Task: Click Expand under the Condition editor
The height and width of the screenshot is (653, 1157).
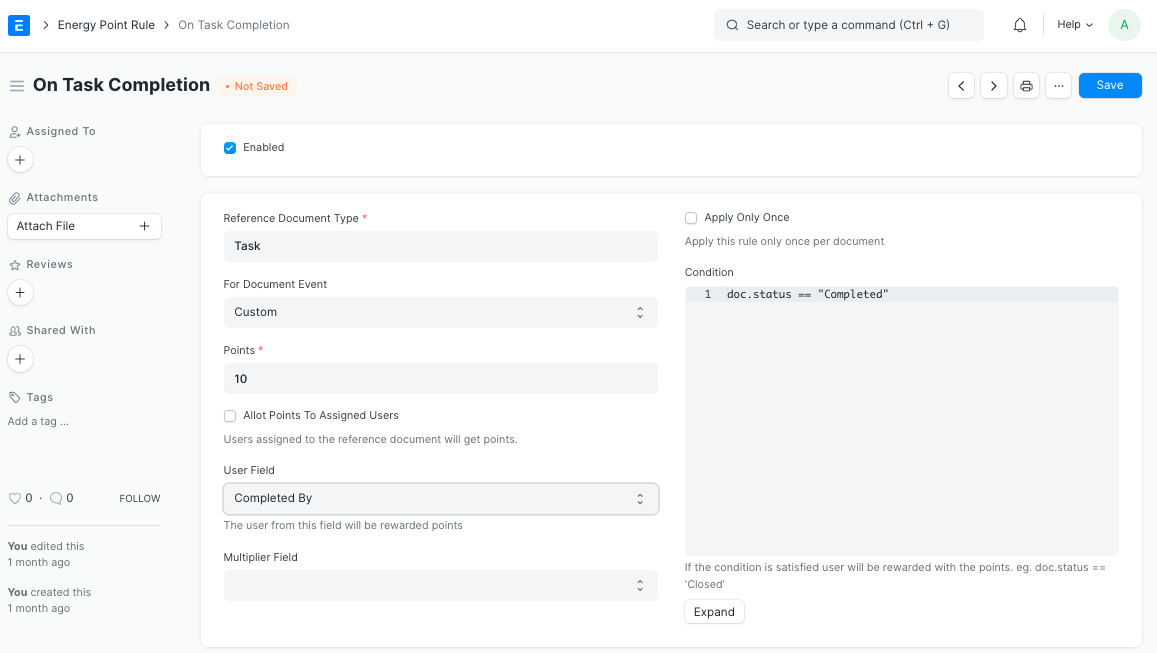Action: click(714, 612)
